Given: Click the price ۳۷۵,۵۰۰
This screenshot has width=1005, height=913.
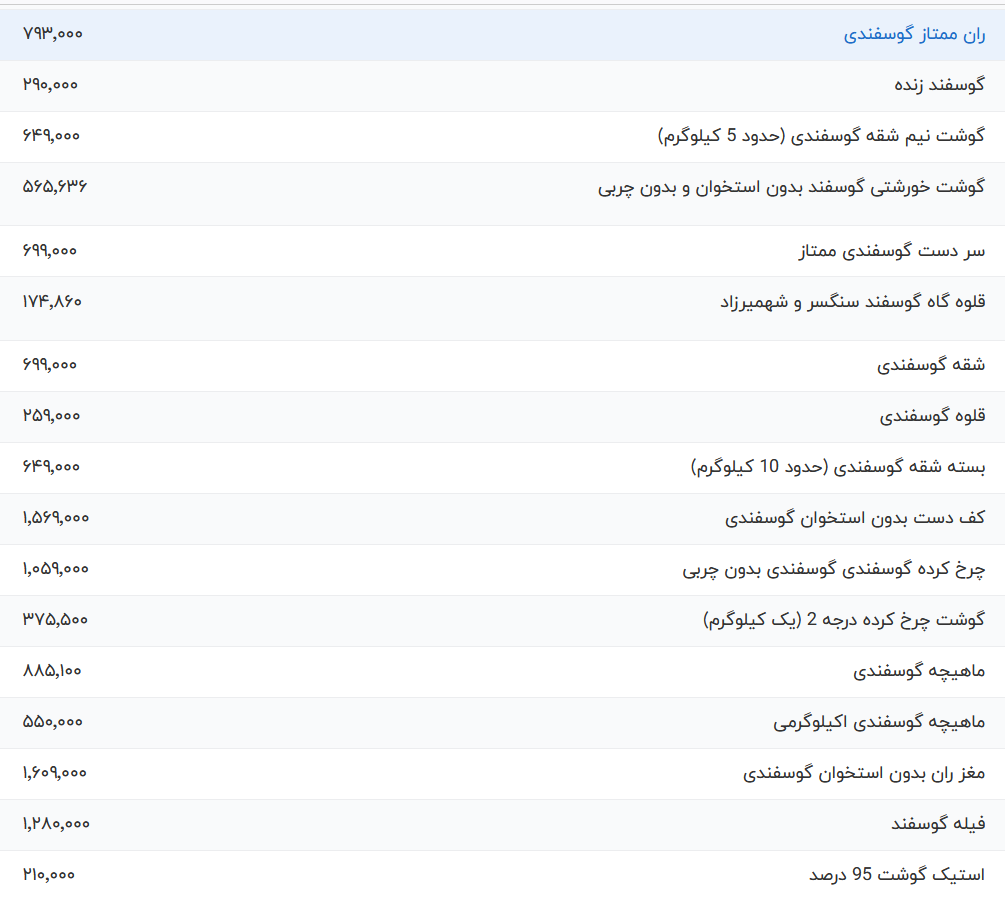Looking at the screenshot, I should click(55, 620).
